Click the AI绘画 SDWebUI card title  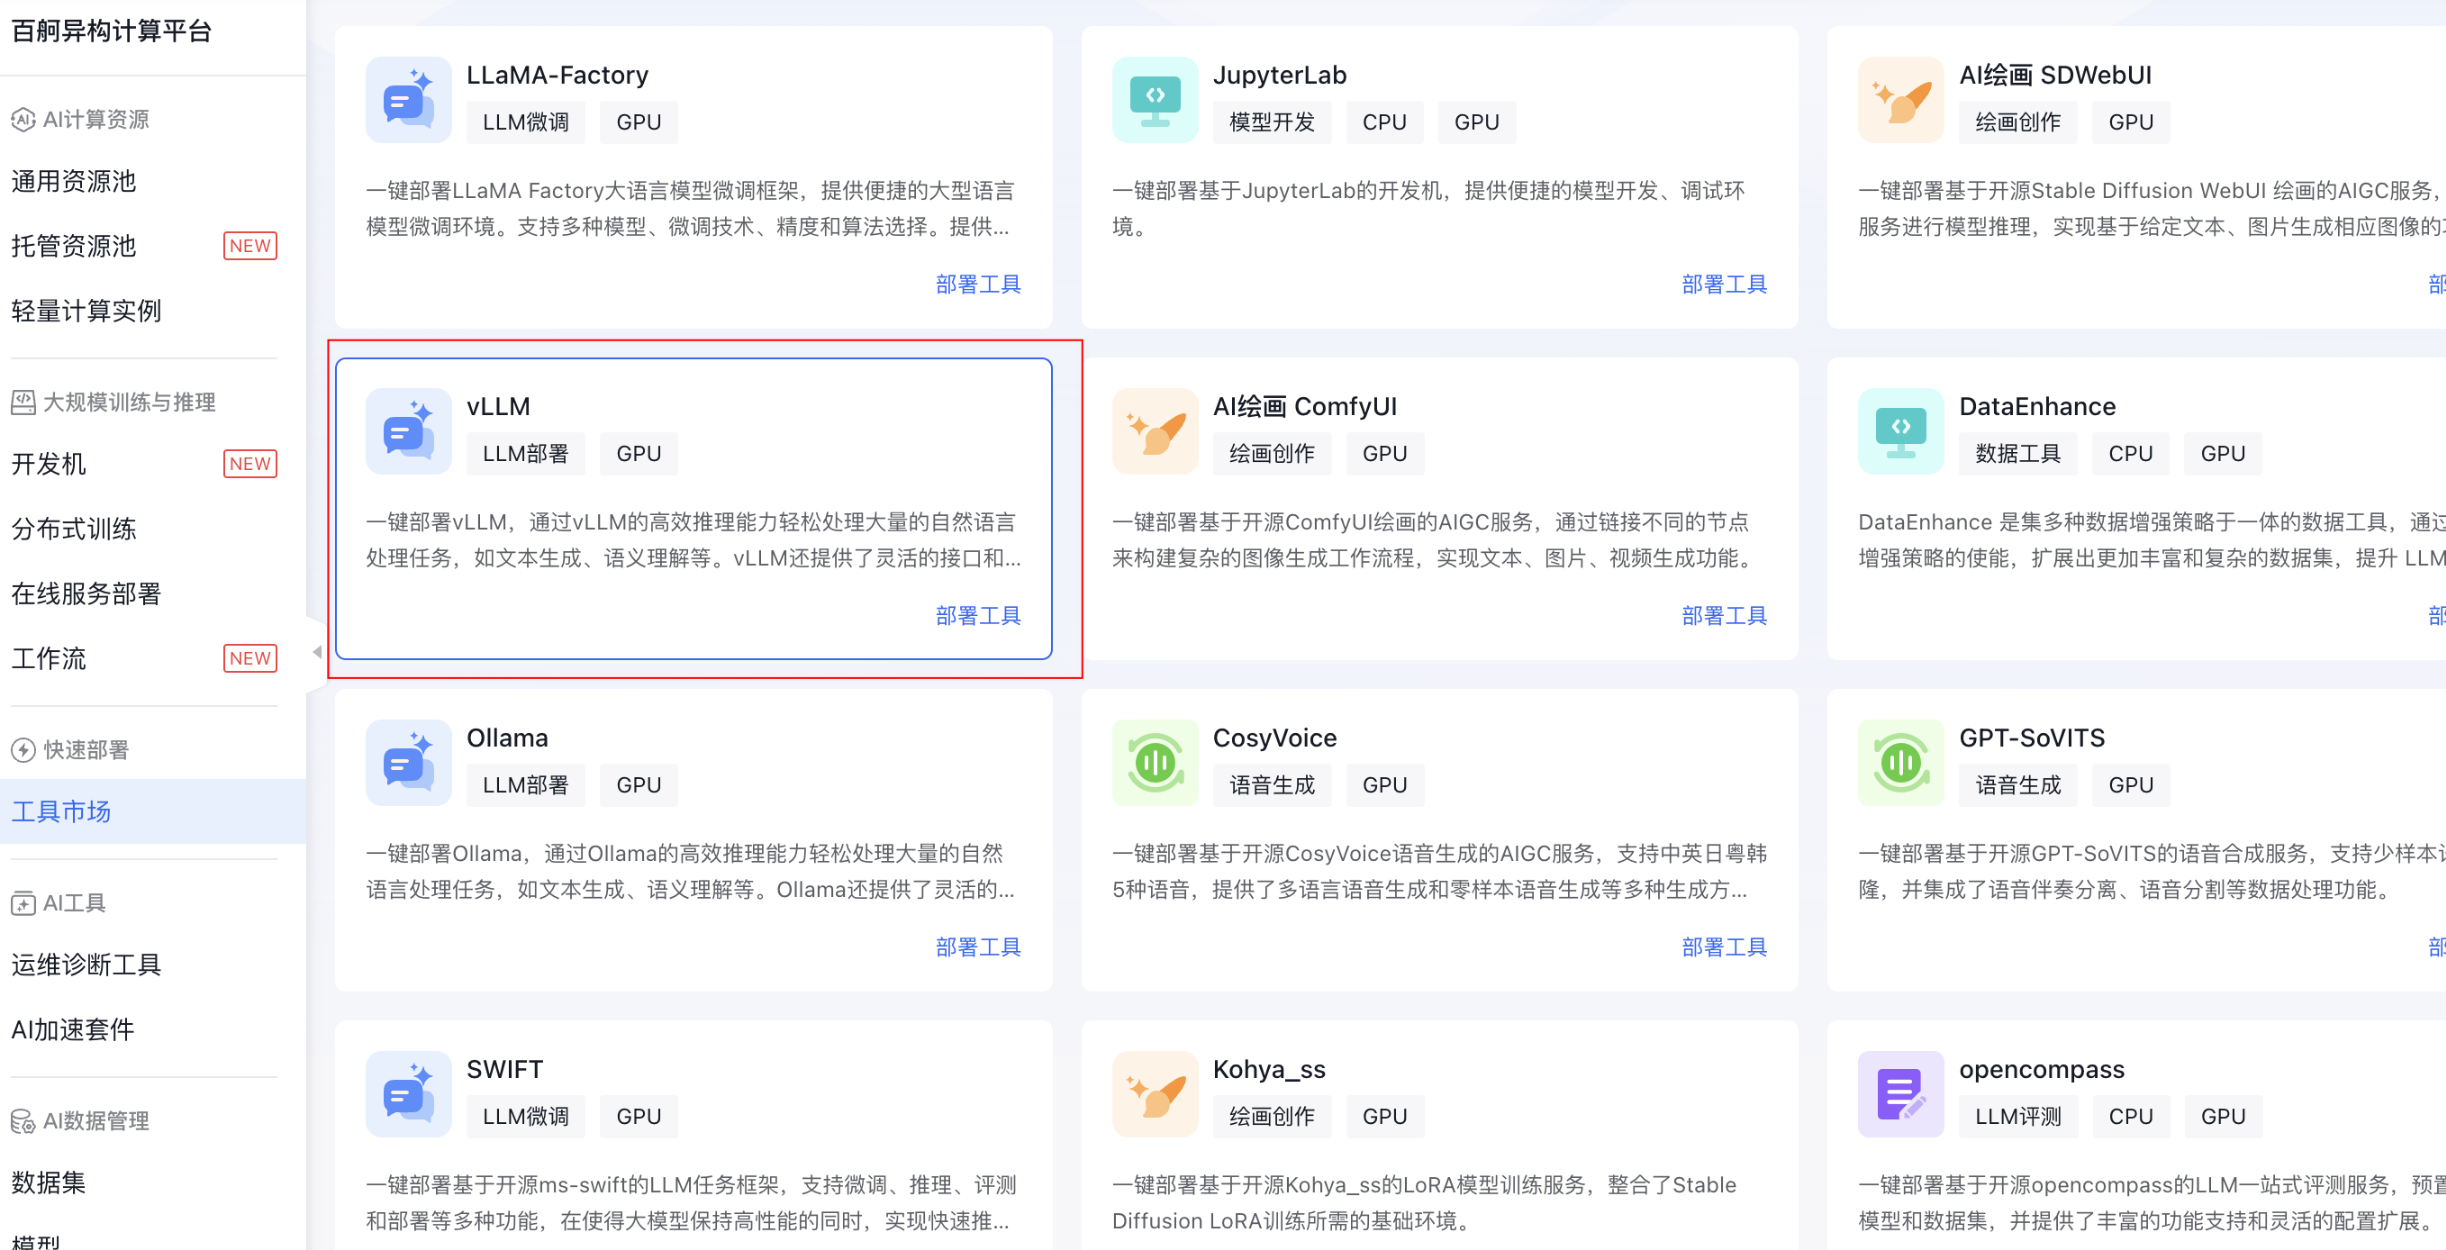[x=2055, y=75]
